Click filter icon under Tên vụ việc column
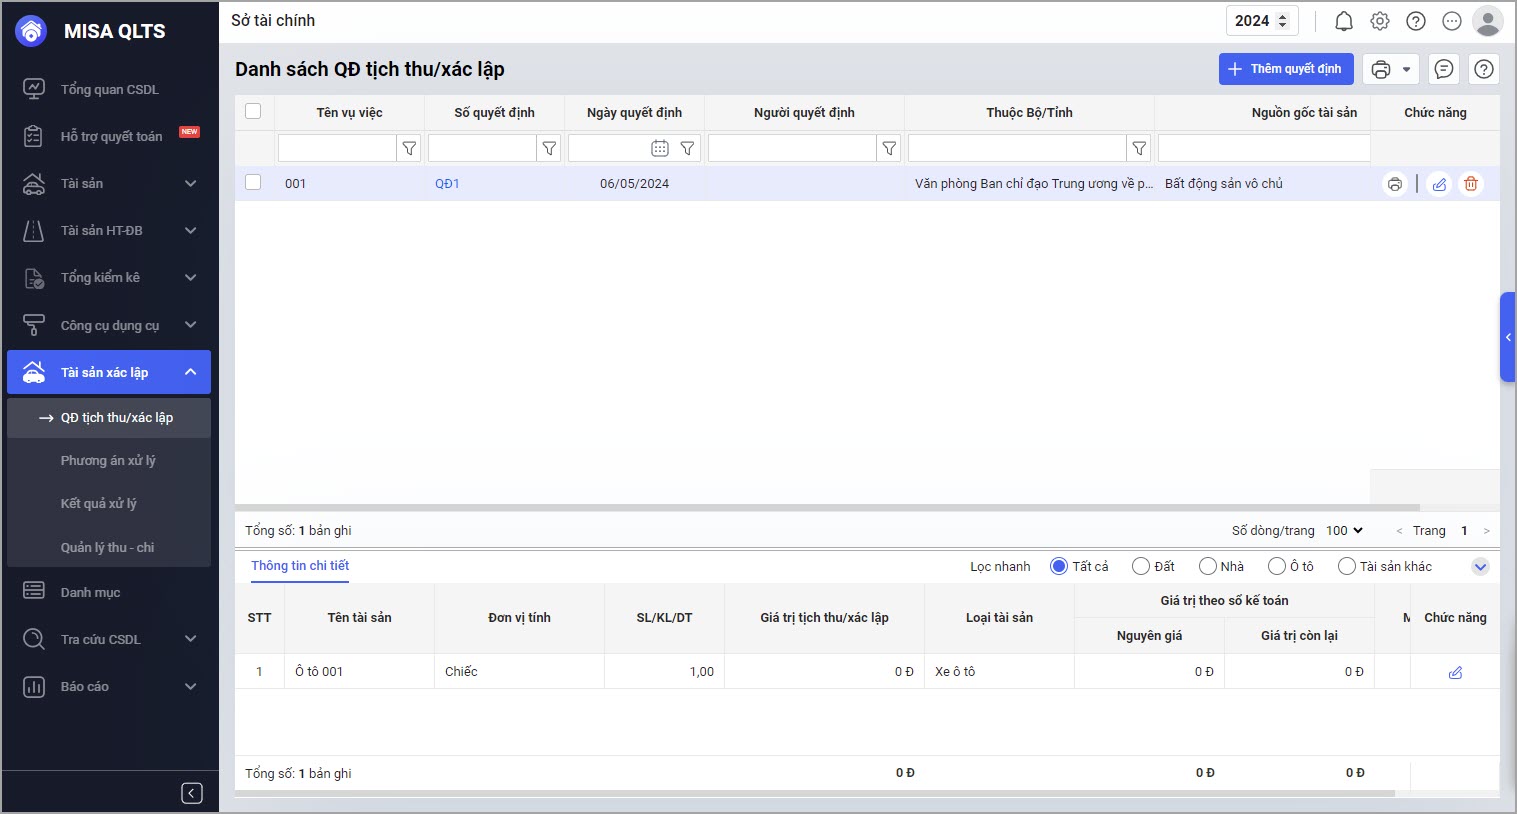Screen dimensions: 1517x814 (409, 148)
